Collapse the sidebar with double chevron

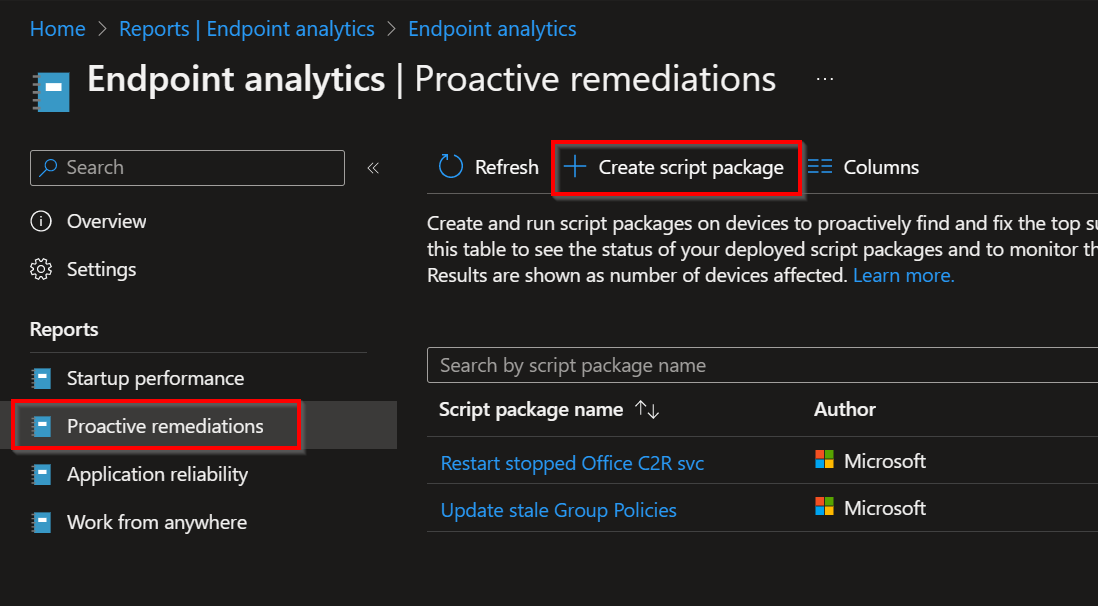pyautogui.click(x=373, y=167)
